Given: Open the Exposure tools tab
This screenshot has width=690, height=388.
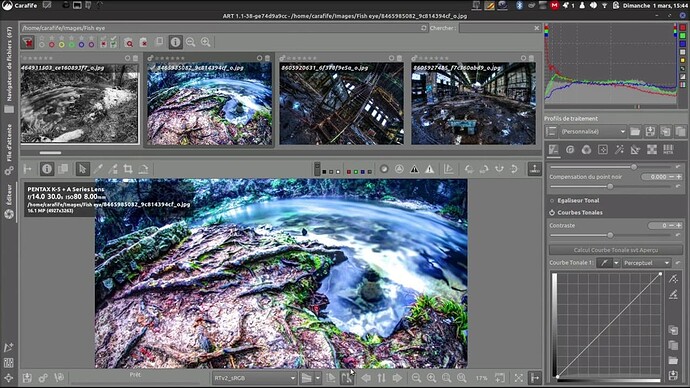Looking at the screenshot, I should point(554,150).
